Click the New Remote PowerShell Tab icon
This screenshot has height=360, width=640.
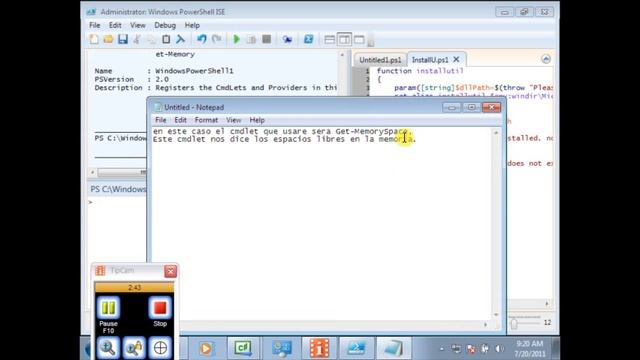click(287, 39)
